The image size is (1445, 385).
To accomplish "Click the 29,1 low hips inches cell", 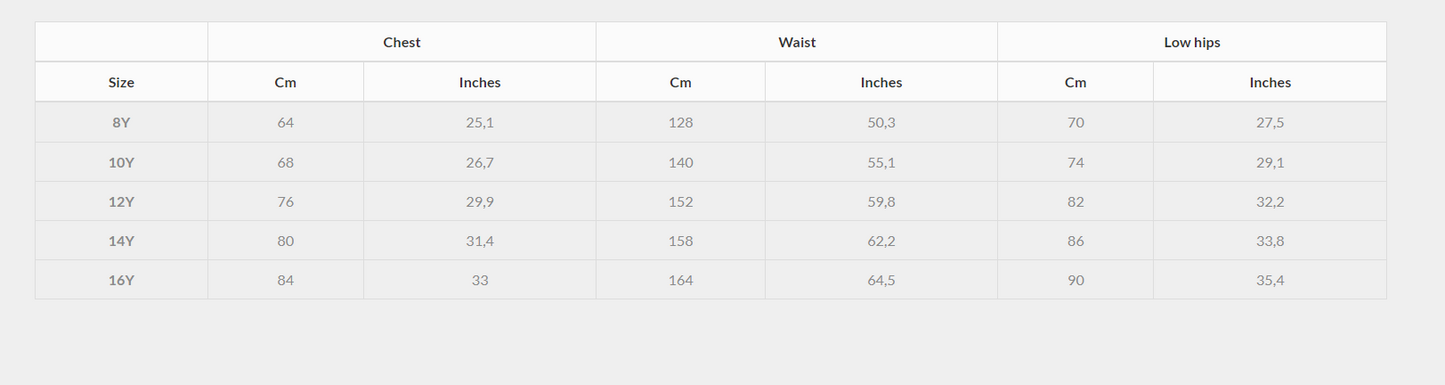I will click(x=1270, y=162).
